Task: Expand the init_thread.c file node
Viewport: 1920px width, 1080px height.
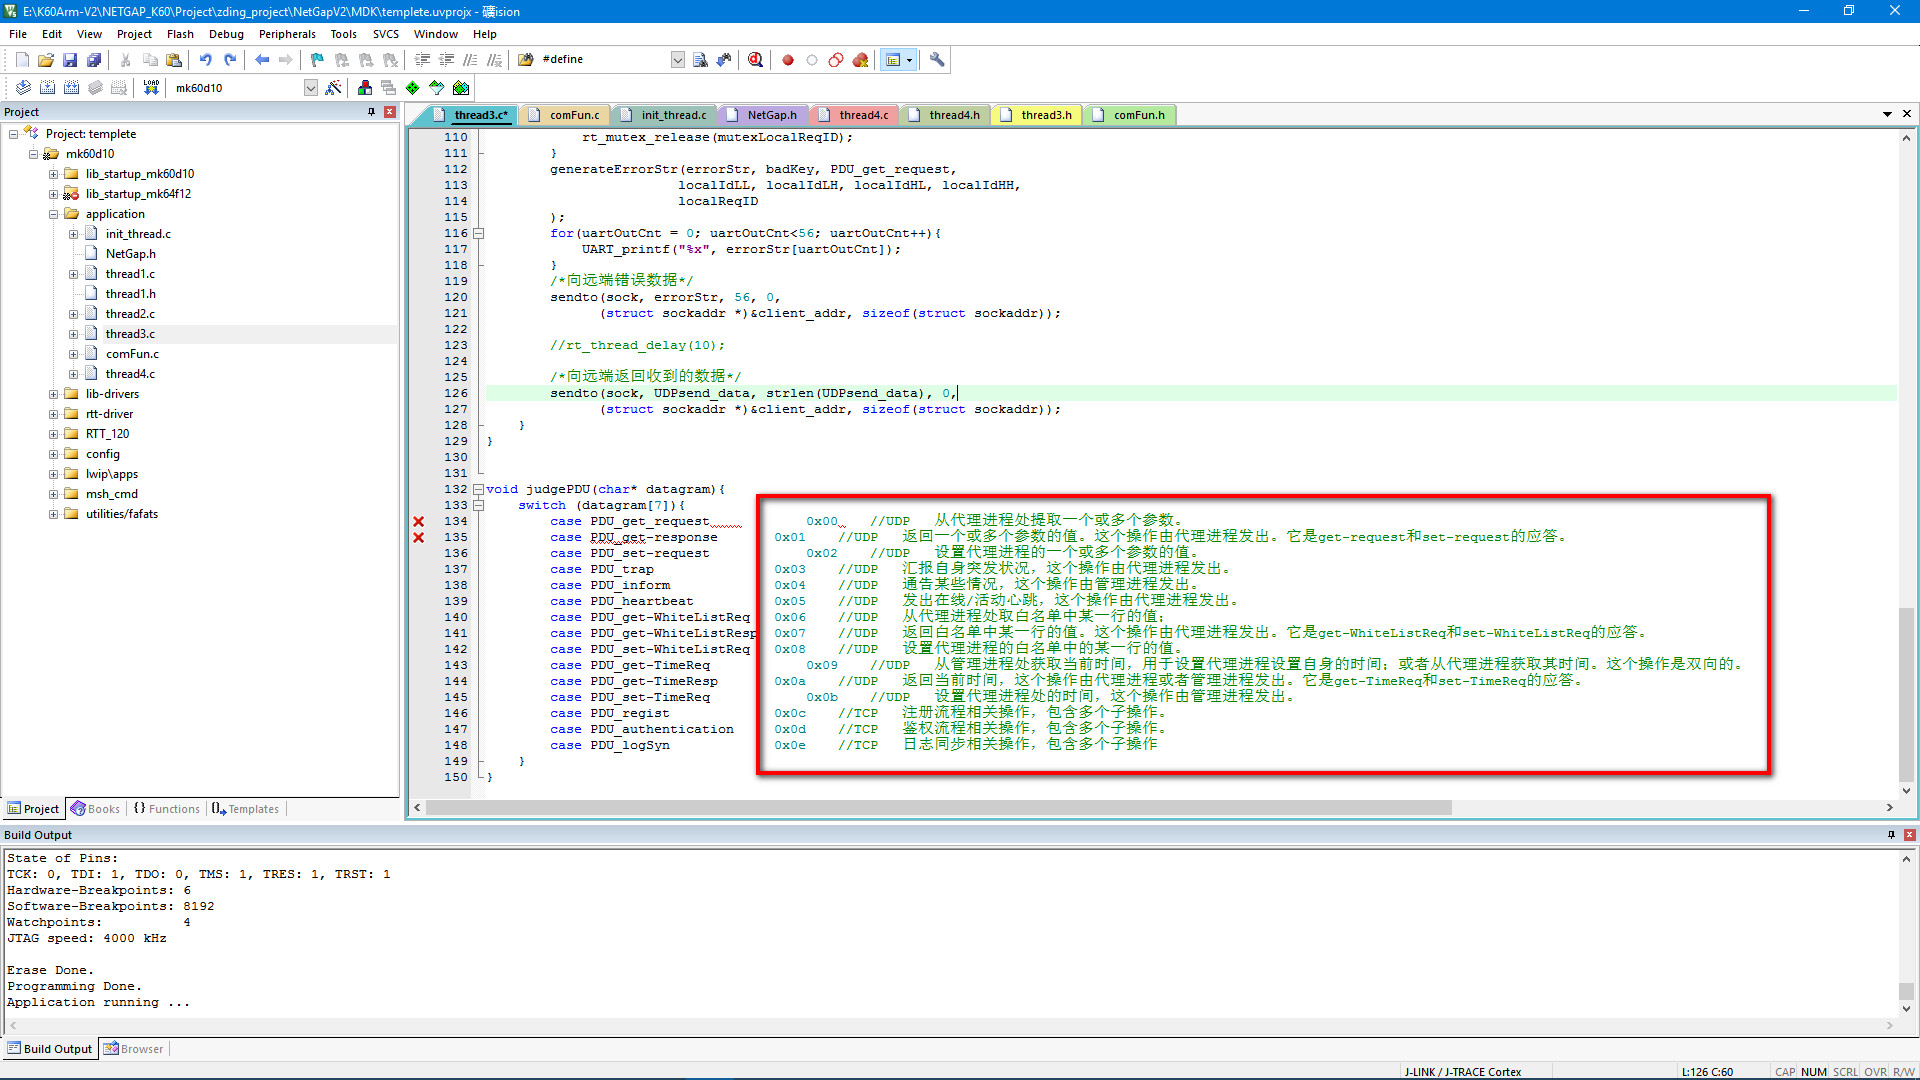Action: click(x=74, y=234)
